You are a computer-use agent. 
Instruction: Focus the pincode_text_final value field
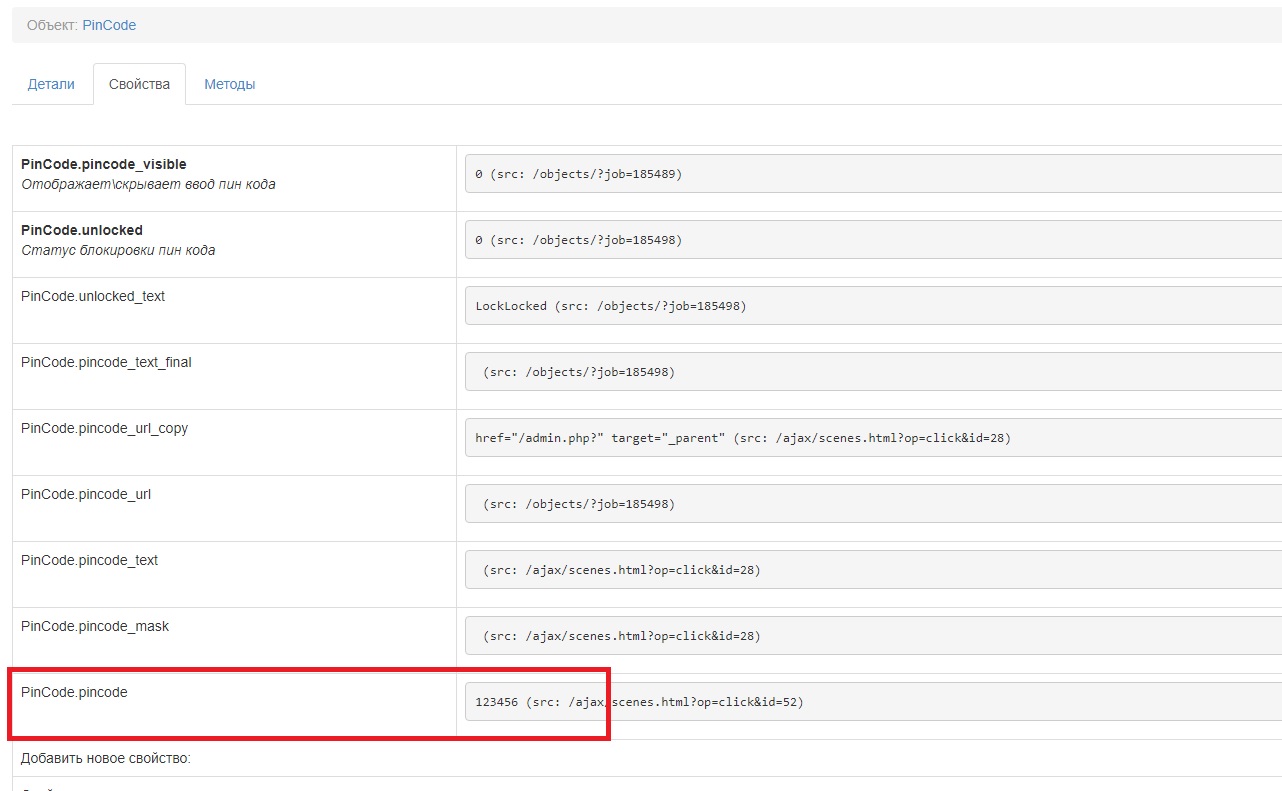872,372
